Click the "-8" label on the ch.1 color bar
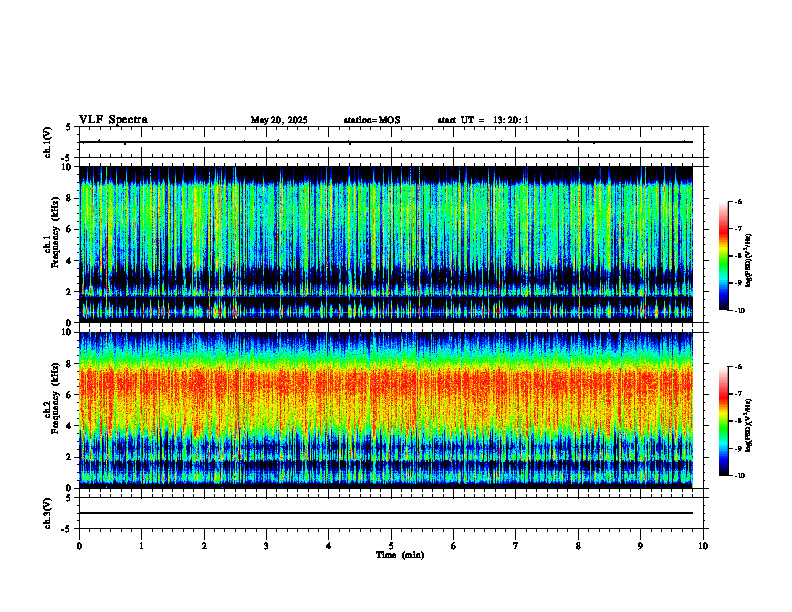 (x=738, y=256)
